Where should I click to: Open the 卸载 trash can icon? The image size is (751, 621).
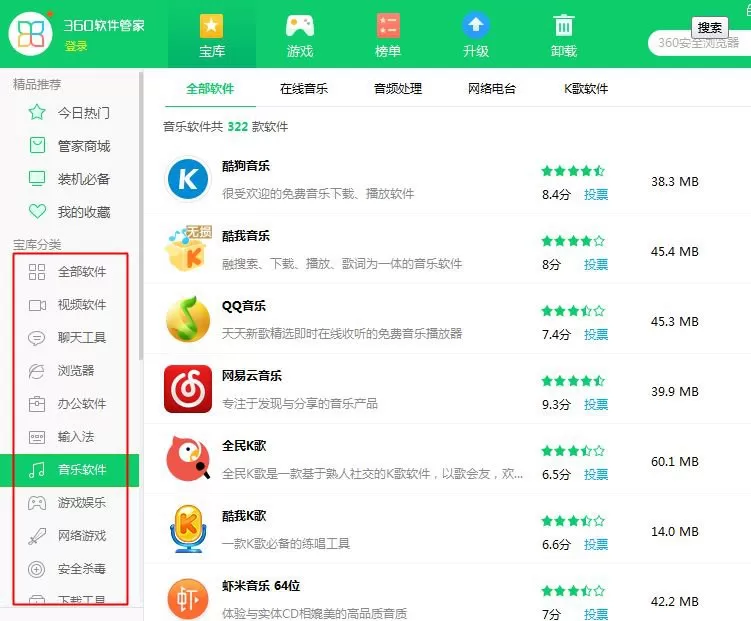pos(564,25)
